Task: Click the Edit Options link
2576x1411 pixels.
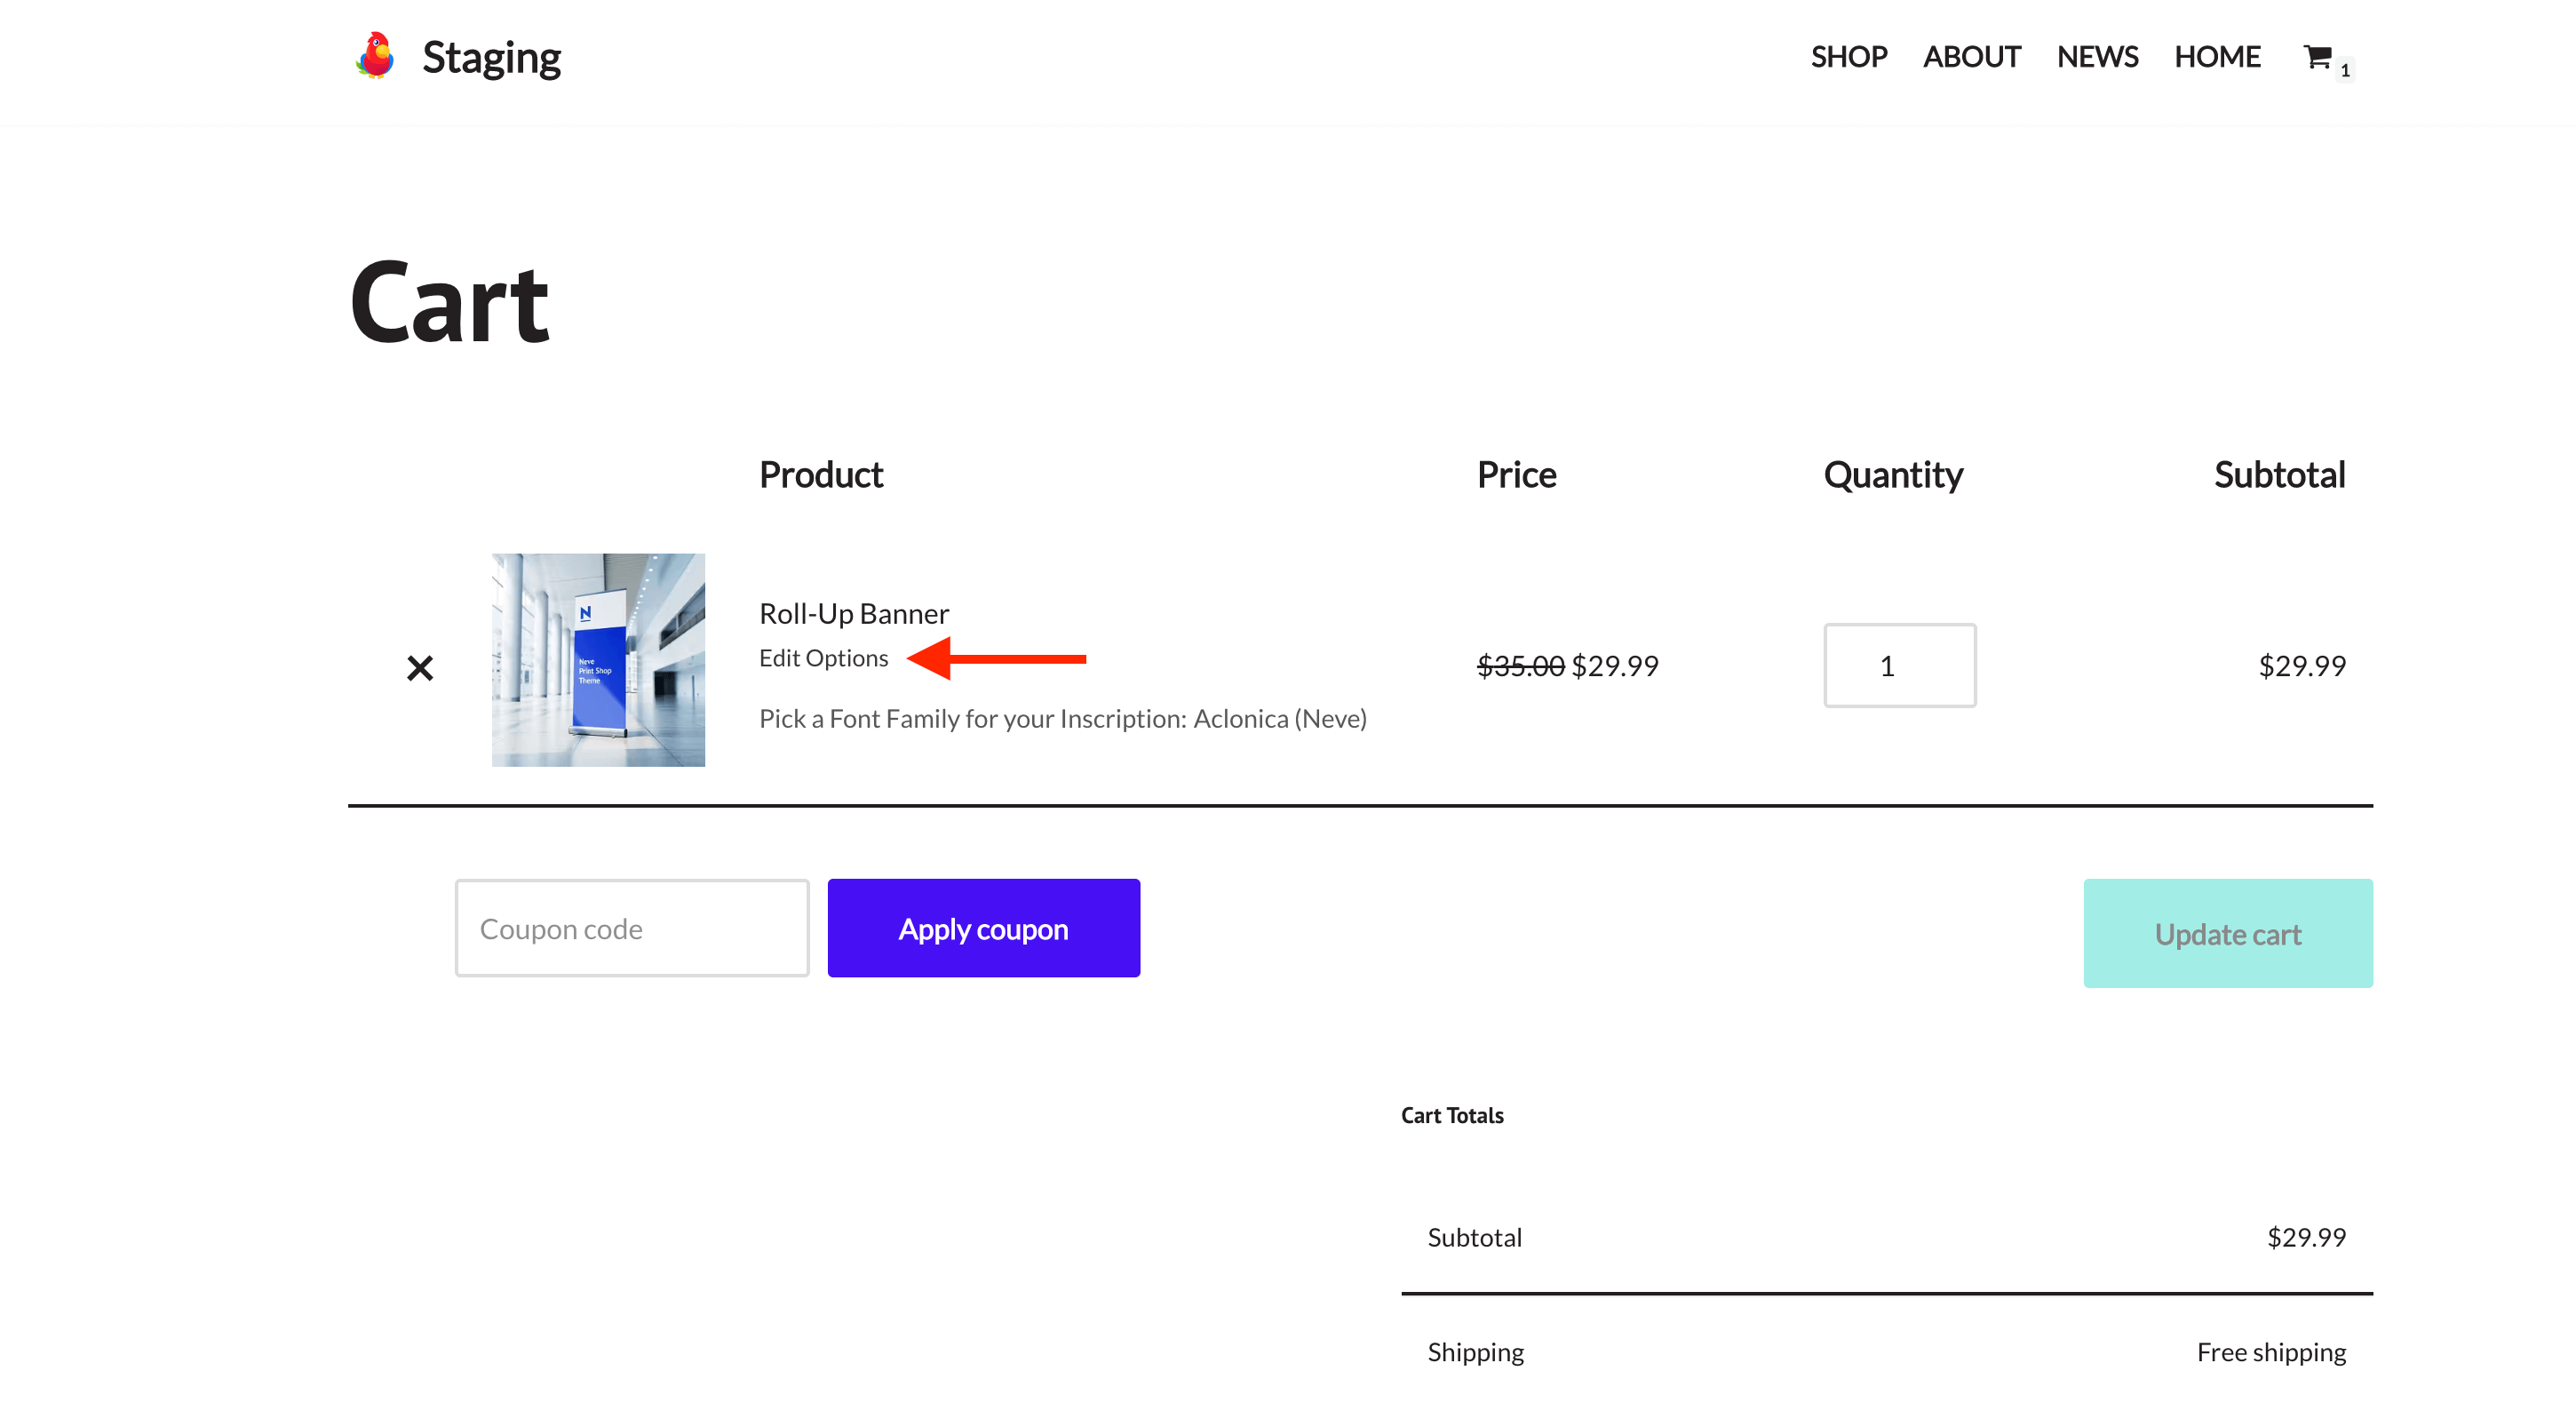Action: pos(823,658)
